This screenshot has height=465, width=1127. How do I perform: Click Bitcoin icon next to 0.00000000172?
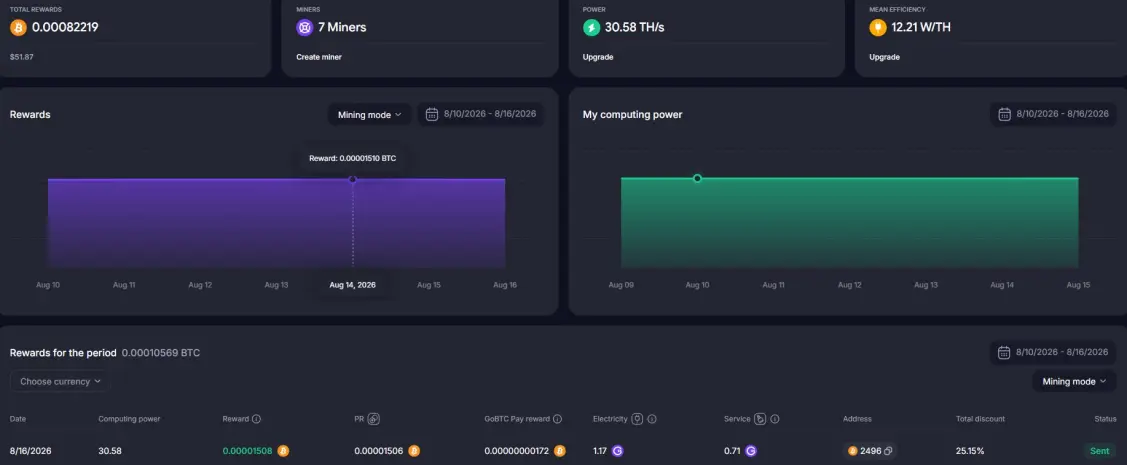coord(560,451)
